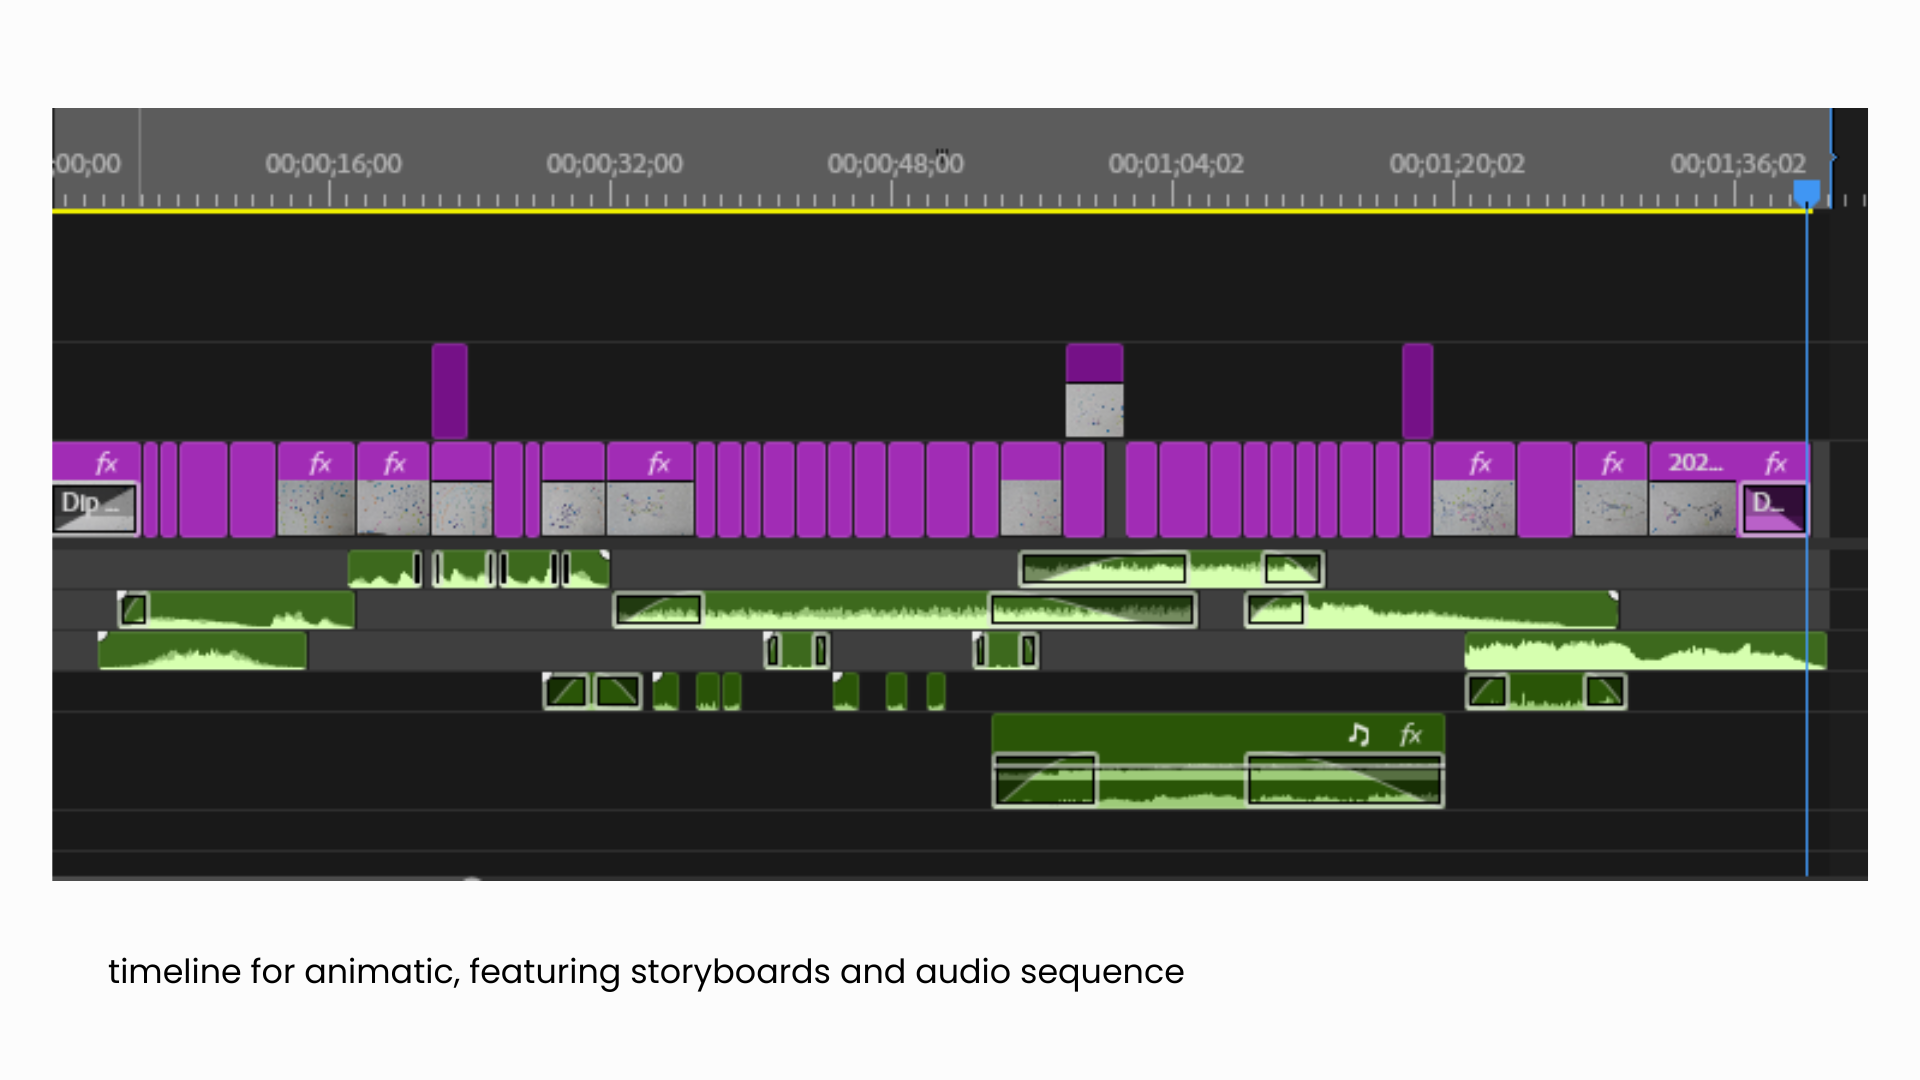The image size is (1920, 1080).
Task: Click the fade-in transition on bottom music clip
Action: point(1044,781)
